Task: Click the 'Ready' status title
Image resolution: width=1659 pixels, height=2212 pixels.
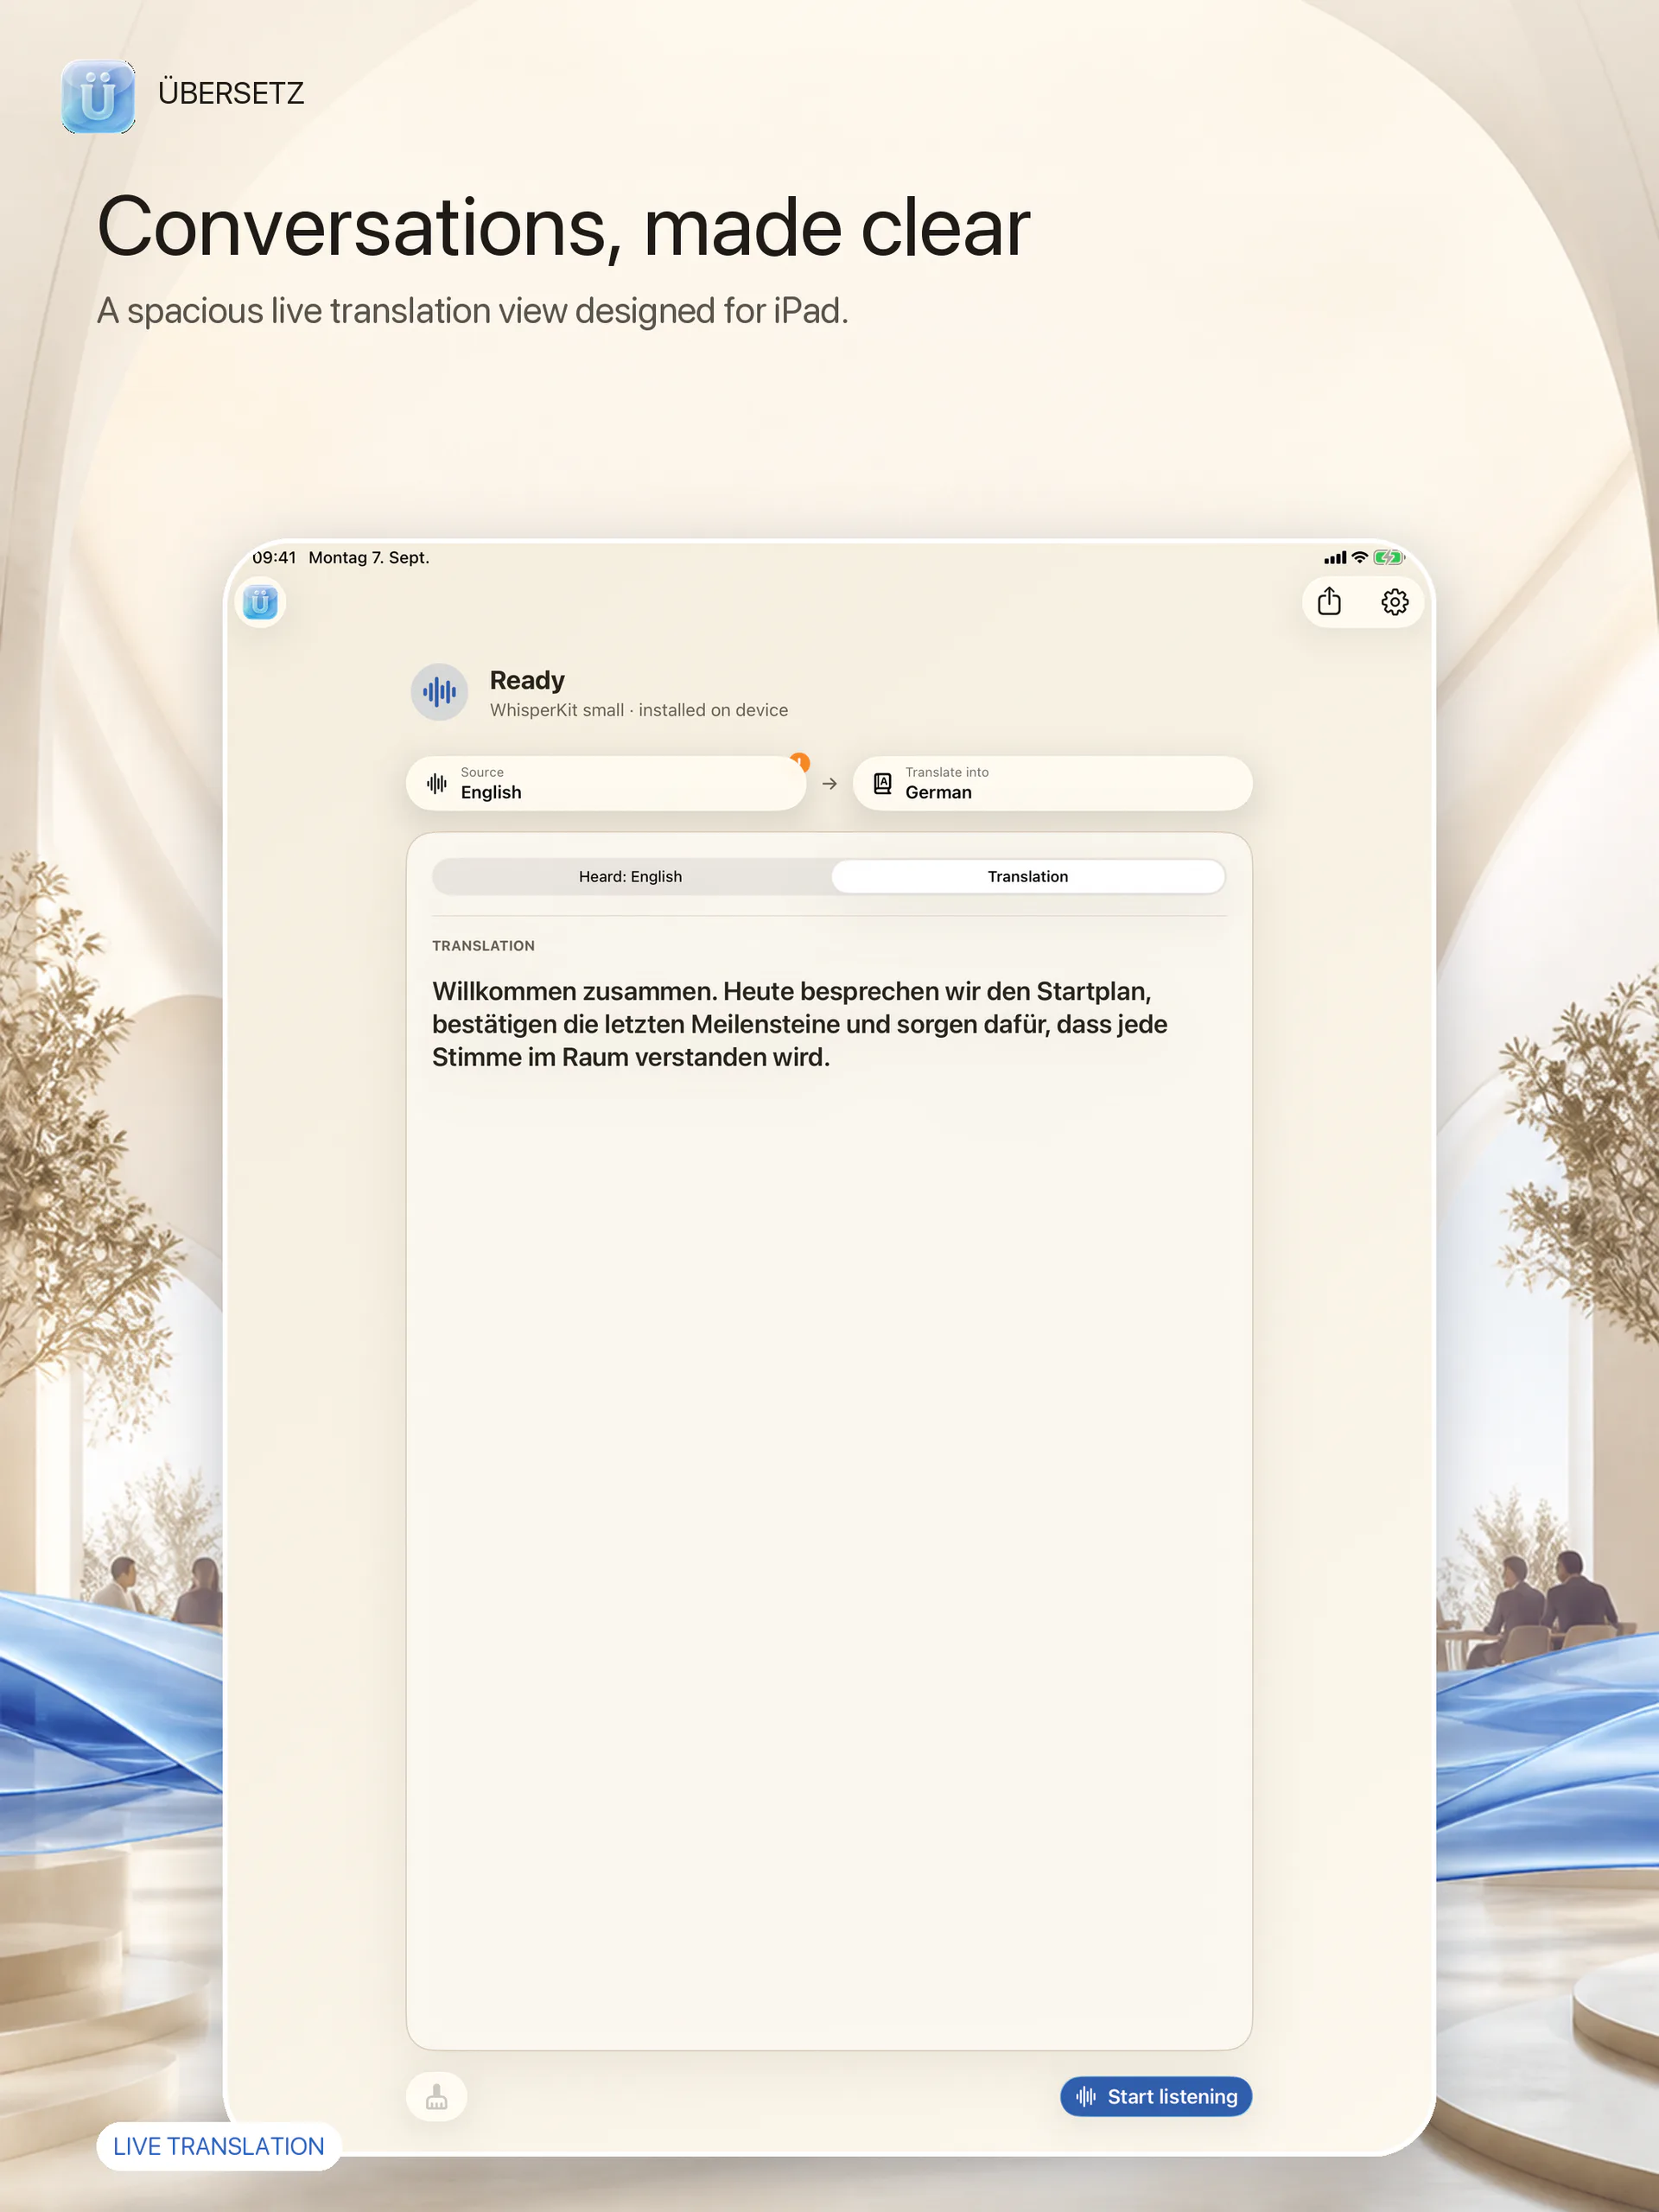Action: point(527,680)
